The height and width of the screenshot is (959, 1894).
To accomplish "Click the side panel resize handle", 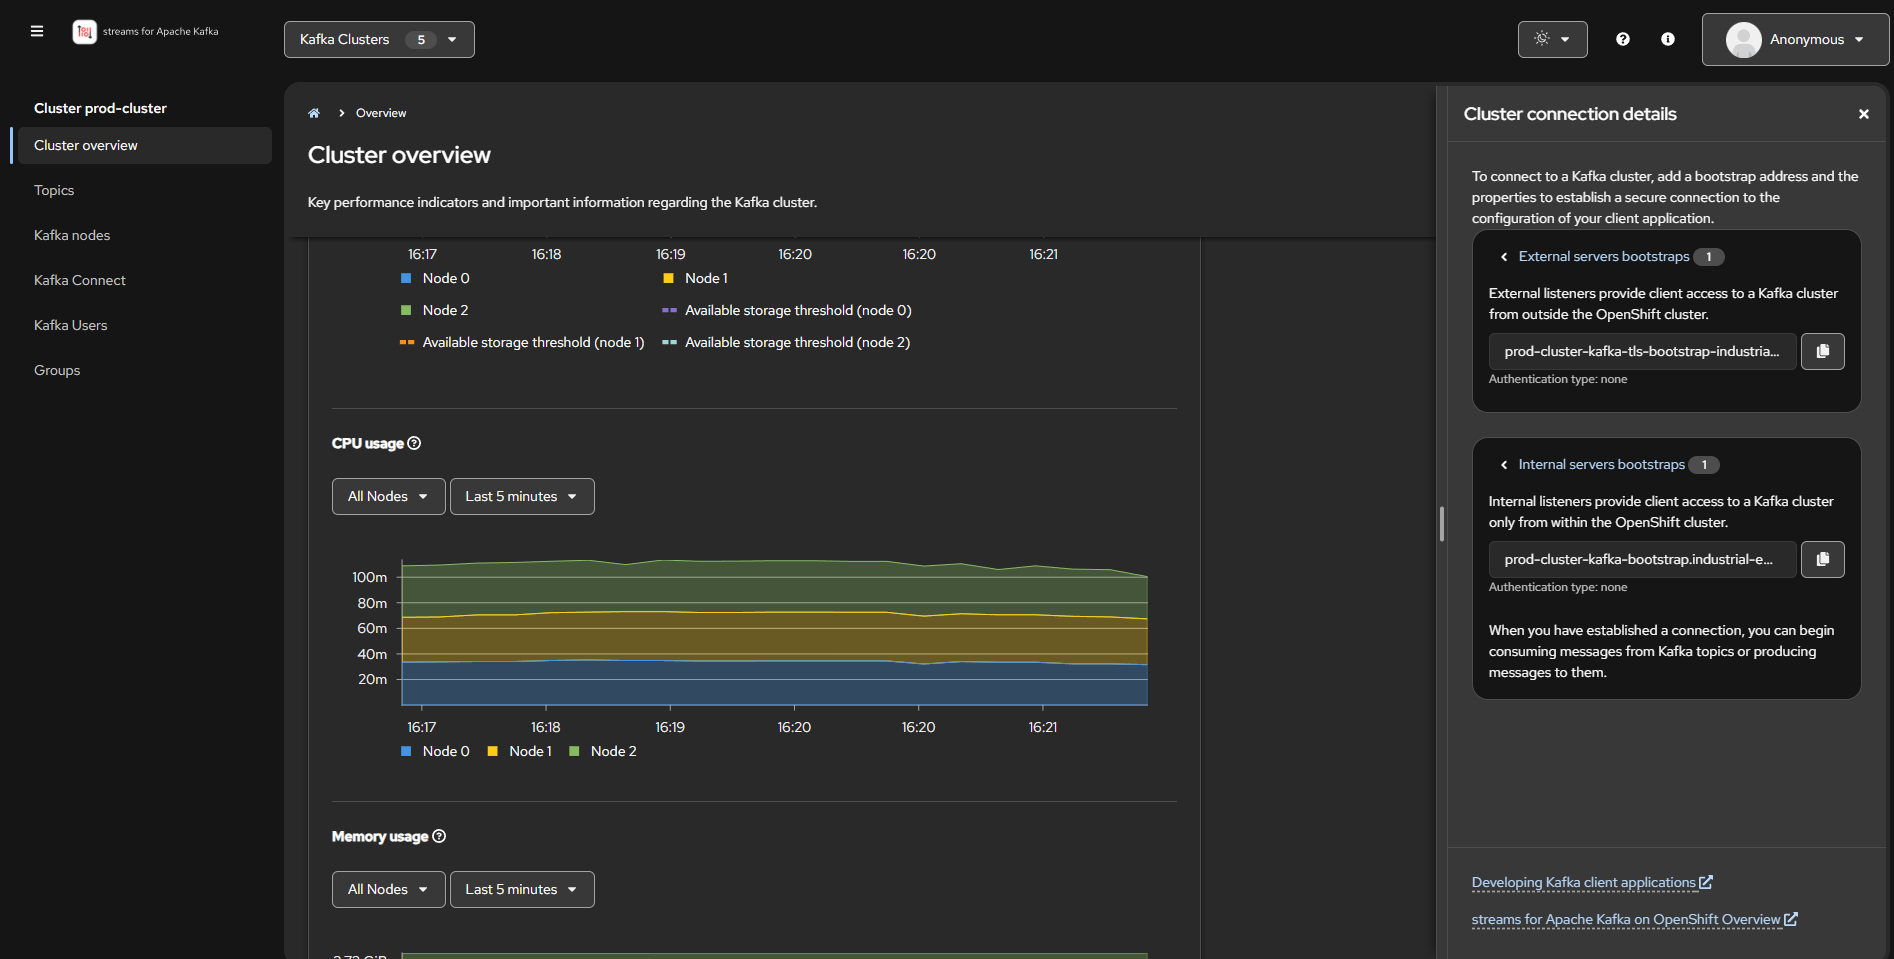I will [x=1441, y=524].
